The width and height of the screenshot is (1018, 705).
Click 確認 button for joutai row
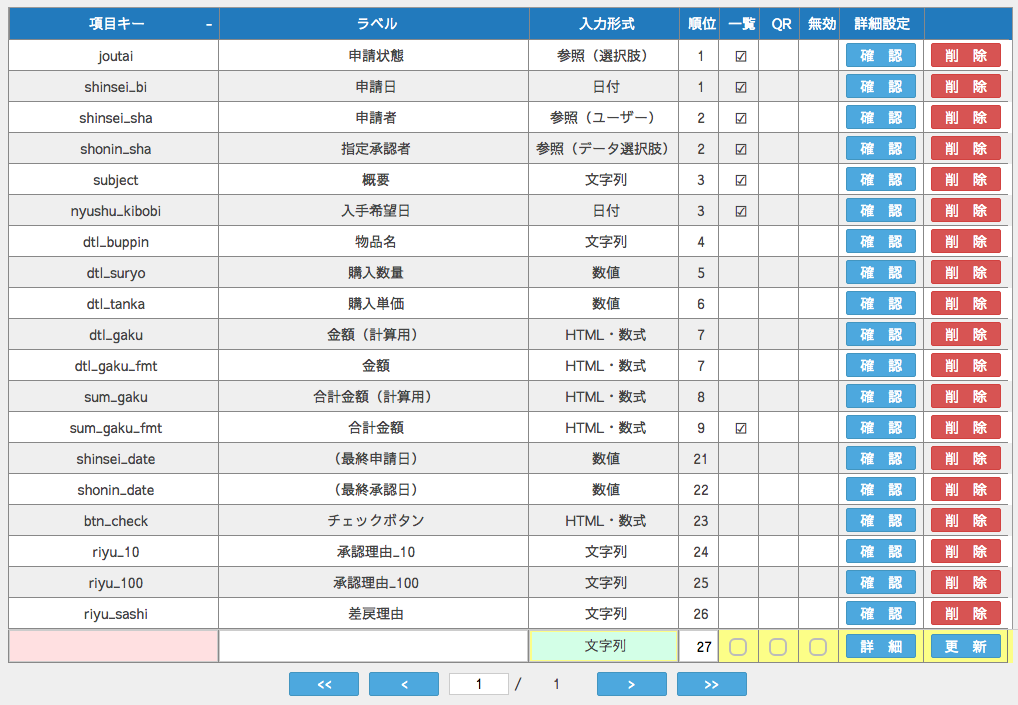coord(880,56)
